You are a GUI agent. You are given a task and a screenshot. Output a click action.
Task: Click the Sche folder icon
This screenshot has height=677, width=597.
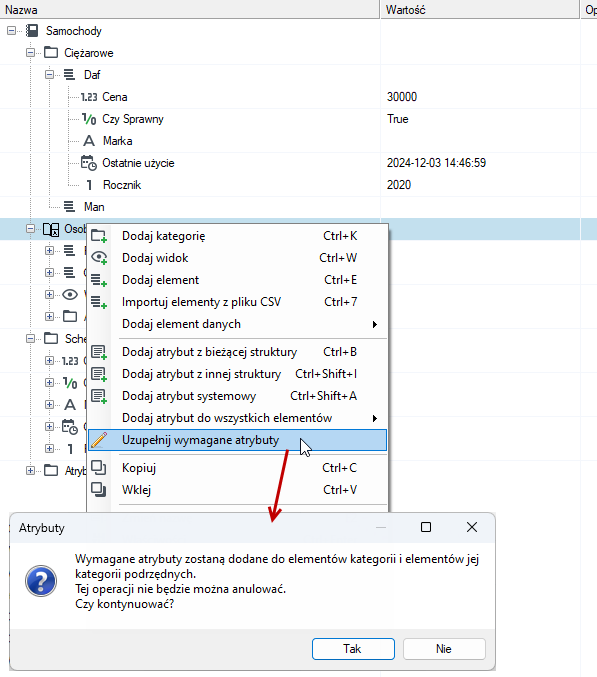[51, 338]
